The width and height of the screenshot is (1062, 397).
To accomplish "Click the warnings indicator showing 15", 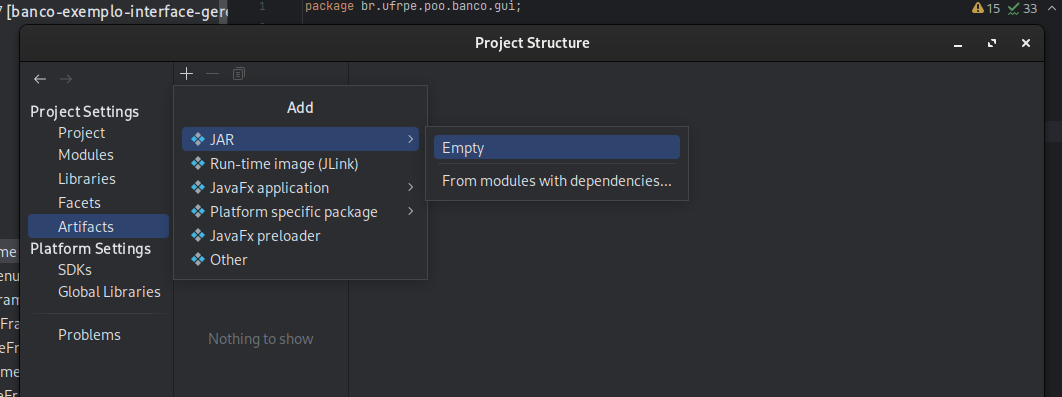I will 986,8.
